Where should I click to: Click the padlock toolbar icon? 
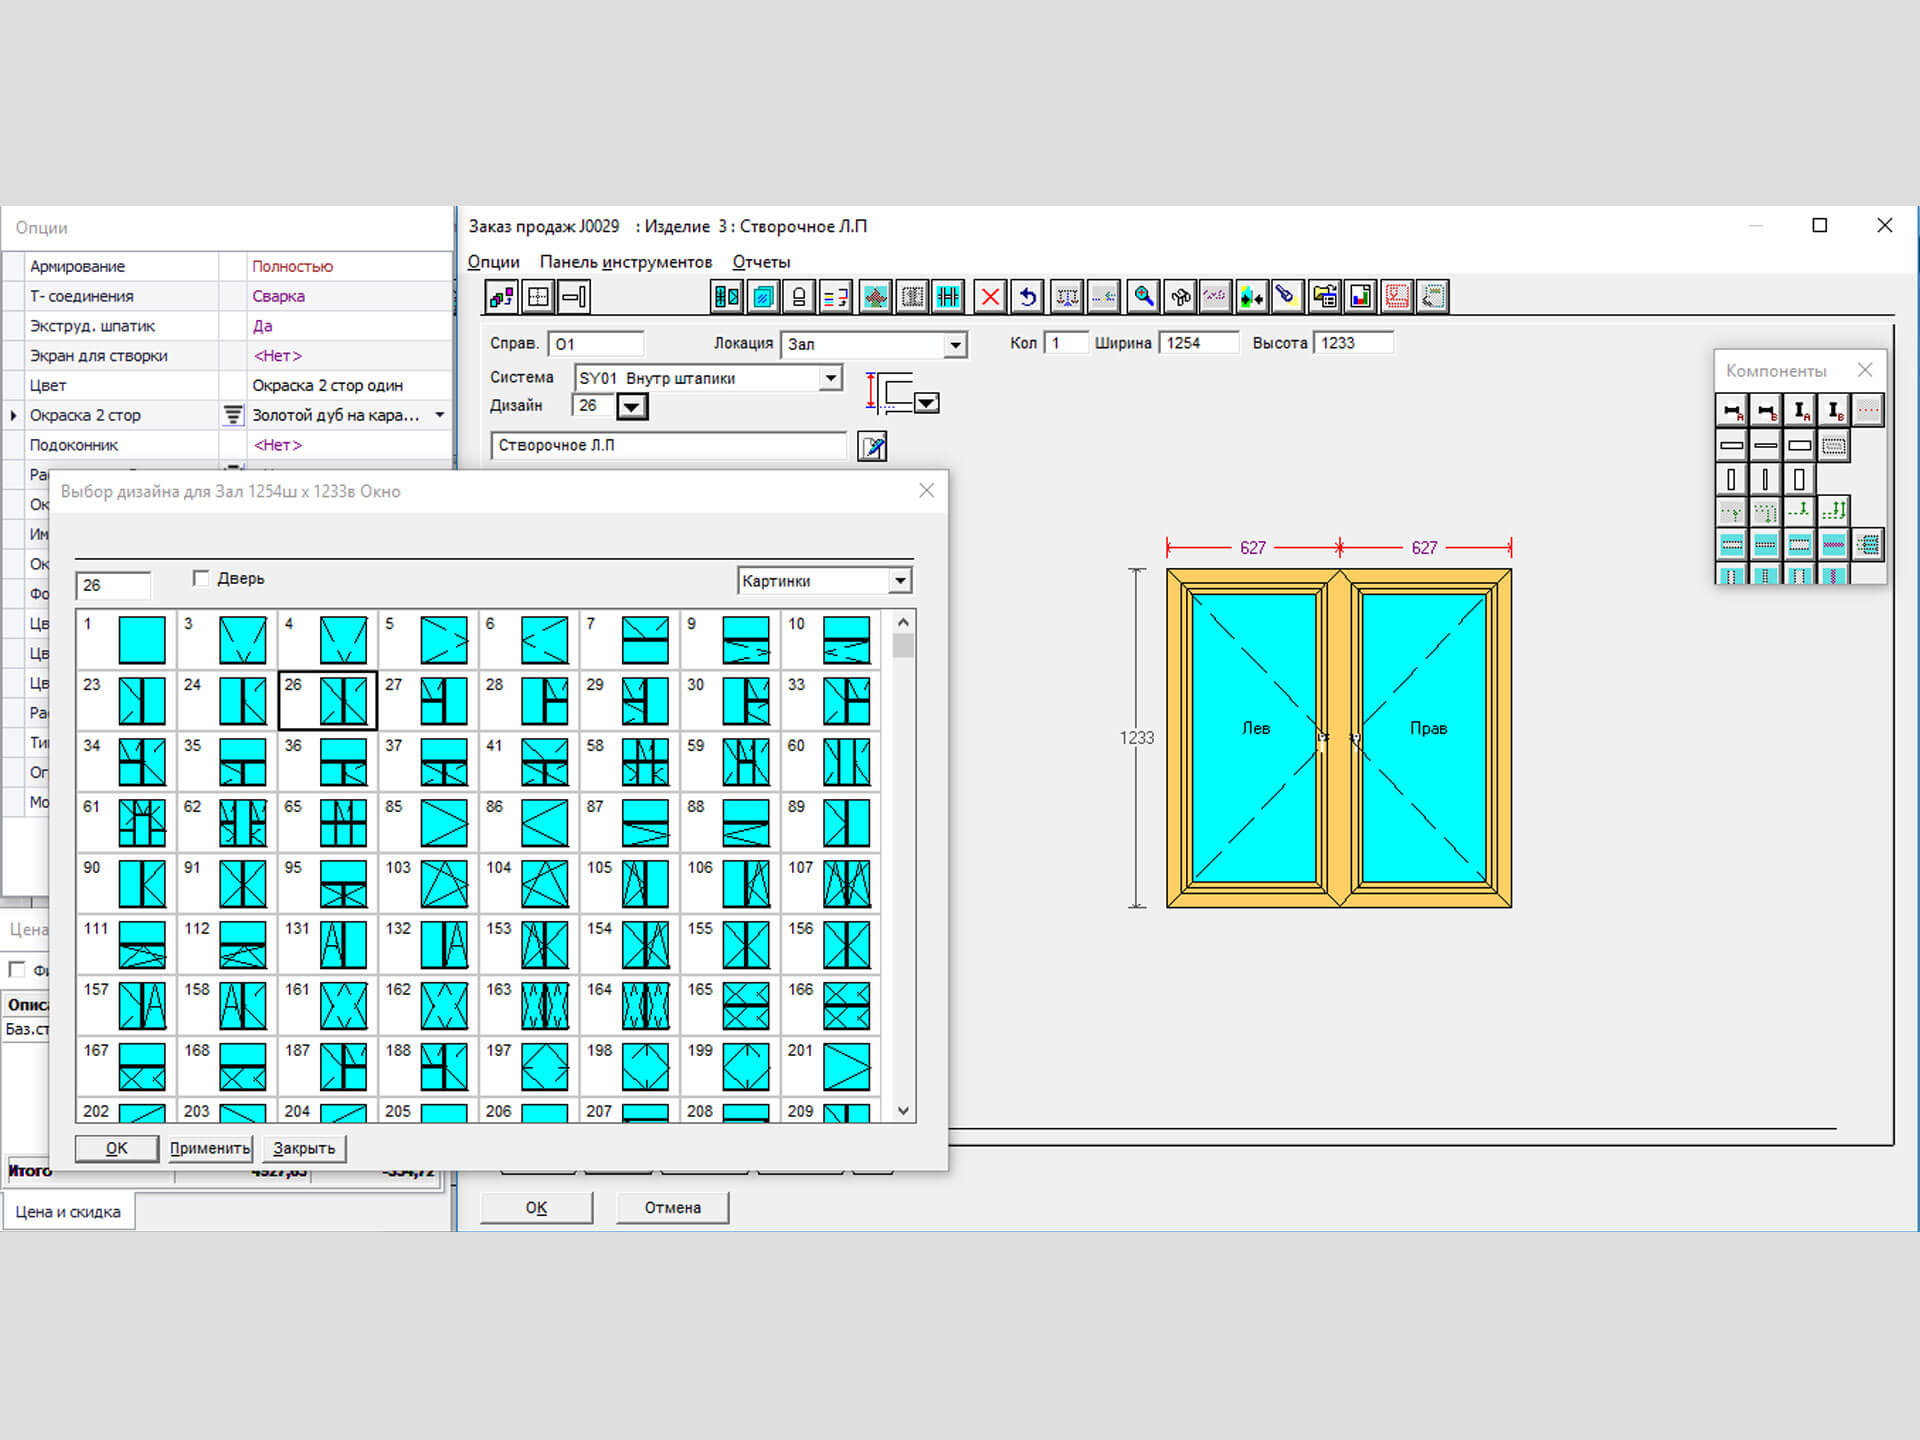799,297
